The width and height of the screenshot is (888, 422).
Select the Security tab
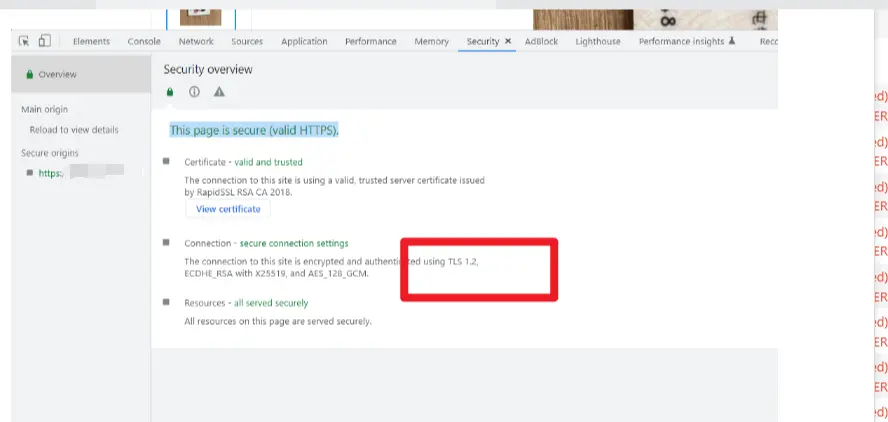483,41
